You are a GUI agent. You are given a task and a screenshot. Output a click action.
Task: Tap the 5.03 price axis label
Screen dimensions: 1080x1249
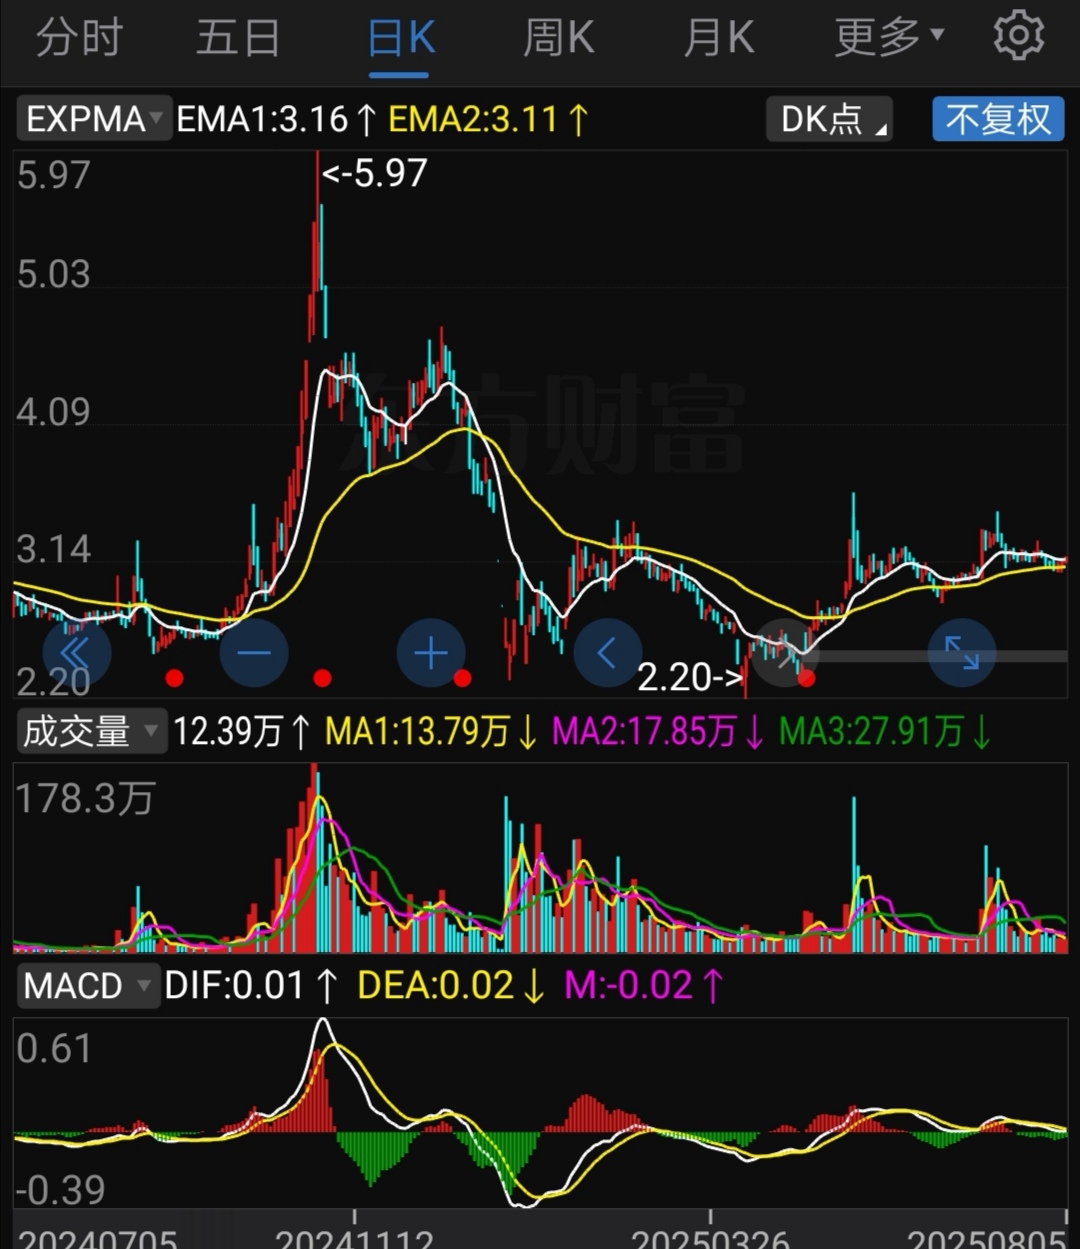tap(53, 274)
